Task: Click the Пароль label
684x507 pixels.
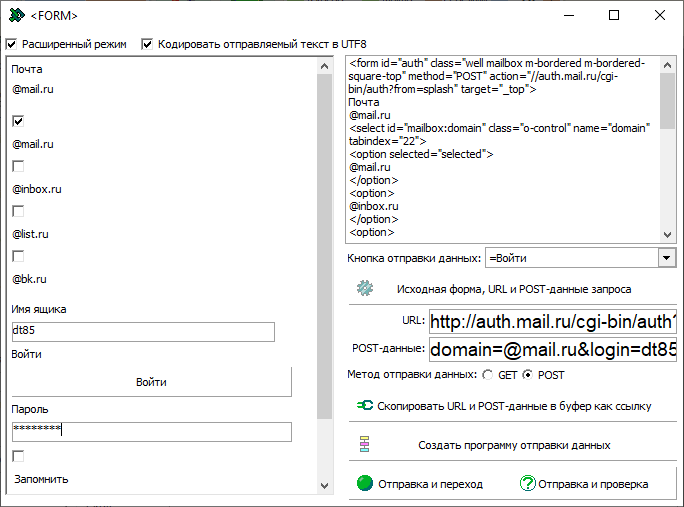Action: coord(30,409)
